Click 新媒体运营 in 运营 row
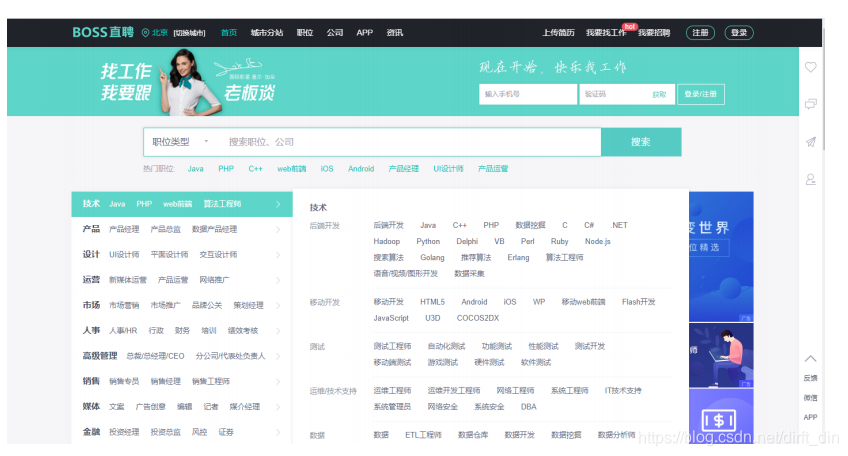Screen dimensions: 848x456 (128, 280)
